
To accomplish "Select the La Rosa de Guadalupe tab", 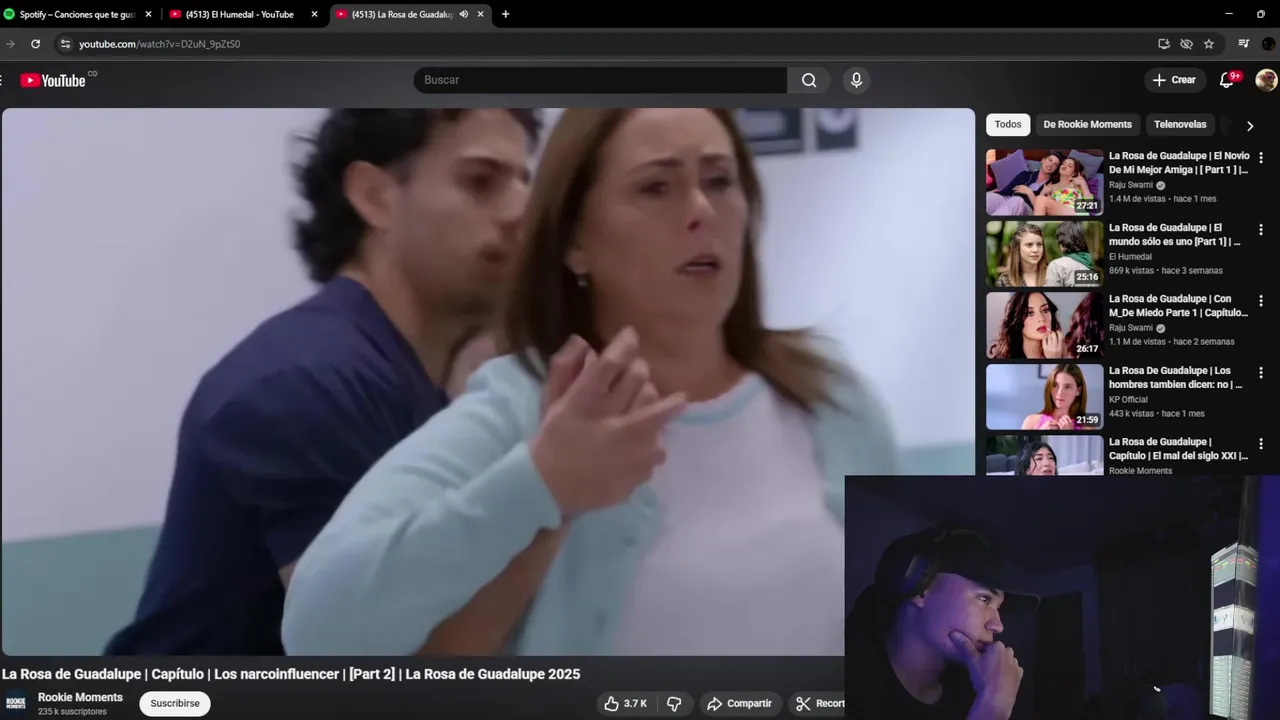I will pos(409,14).
